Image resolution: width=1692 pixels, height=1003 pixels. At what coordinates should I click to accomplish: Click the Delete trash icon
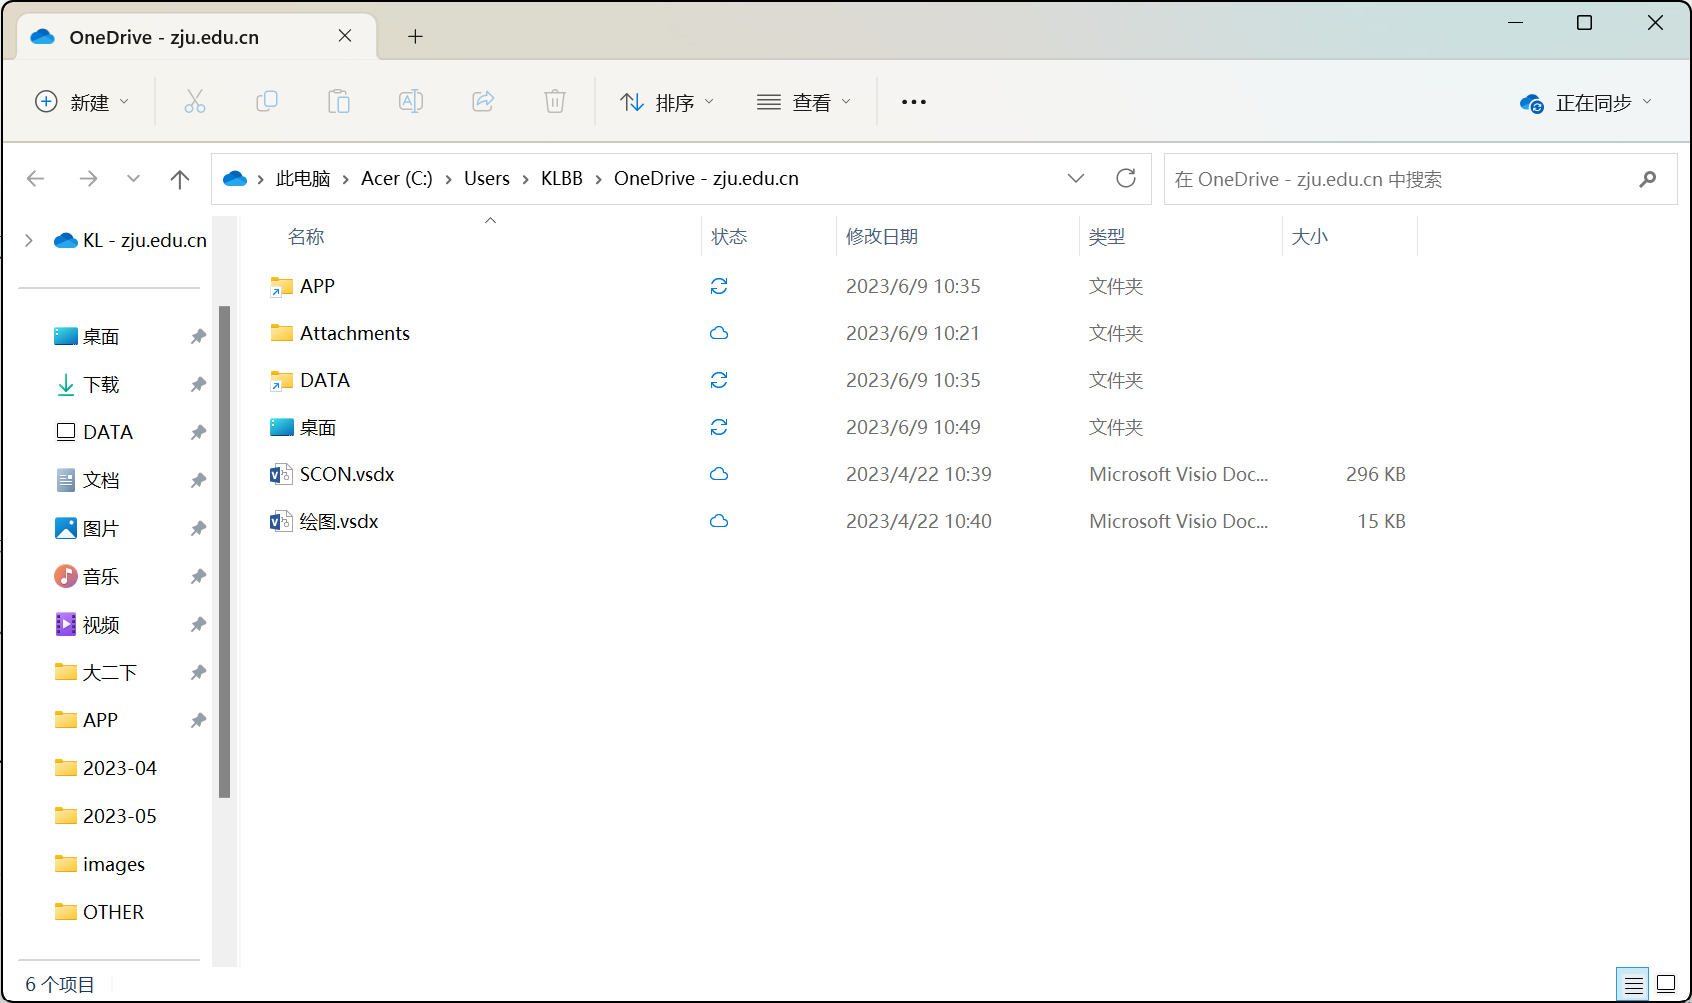pyautogui.click(x=555, y=101)
